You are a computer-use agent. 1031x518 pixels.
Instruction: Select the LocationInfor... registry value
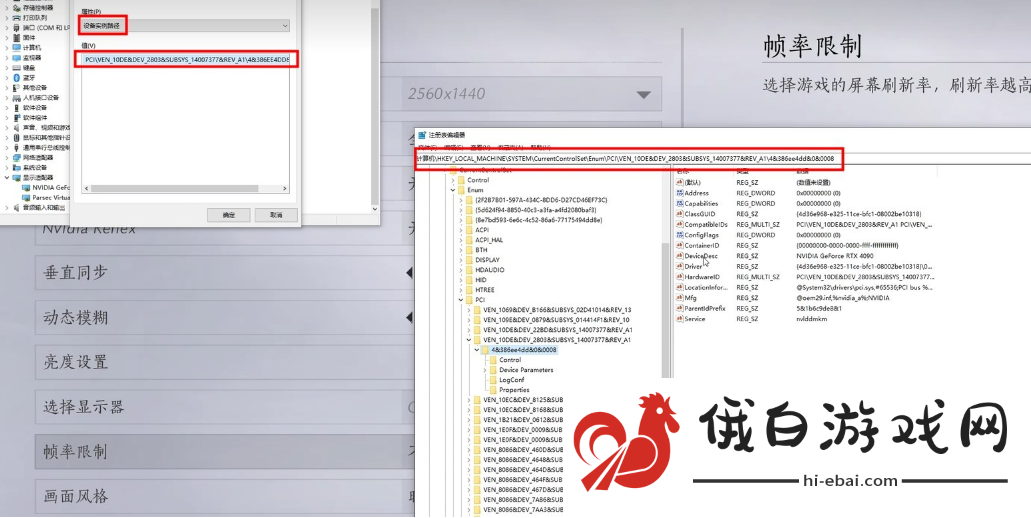(x=706, y=288)
